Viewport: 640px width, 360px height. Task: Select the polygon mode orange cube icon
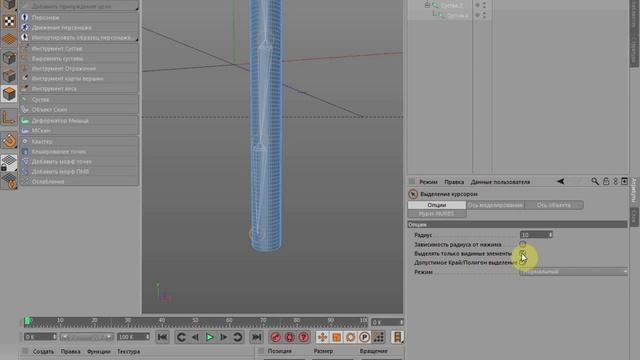(9, 94)
